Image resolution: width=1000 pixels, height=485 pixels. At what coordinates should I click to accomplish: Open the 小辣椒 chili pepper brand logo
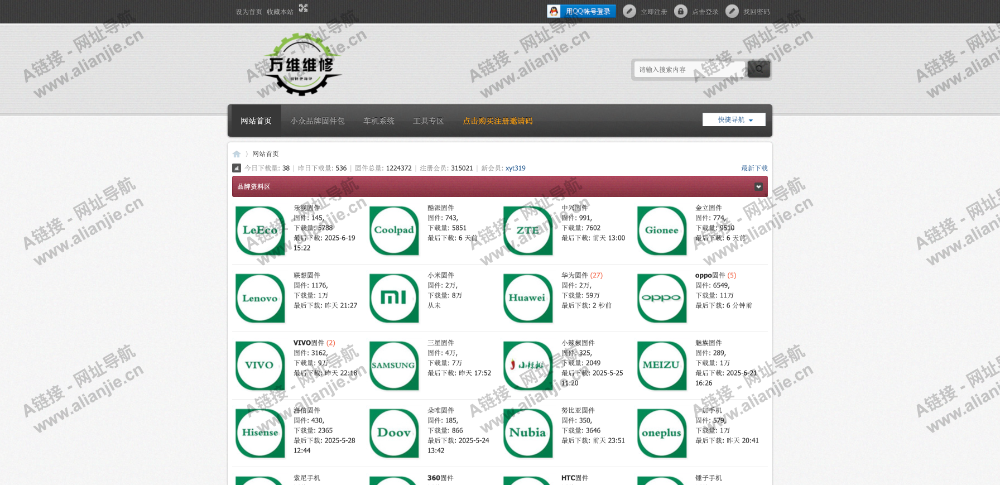[528, 366]
